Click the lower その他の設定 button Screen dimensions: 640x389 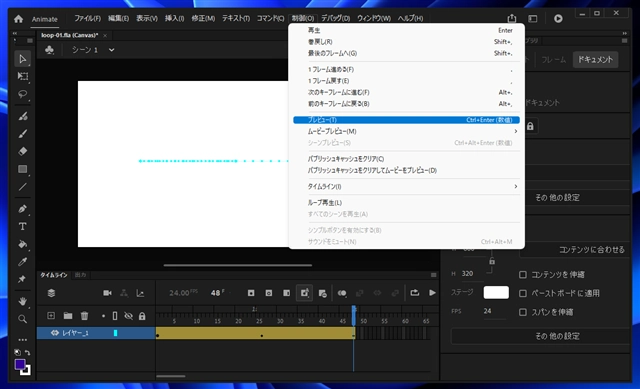click(541, 336)
